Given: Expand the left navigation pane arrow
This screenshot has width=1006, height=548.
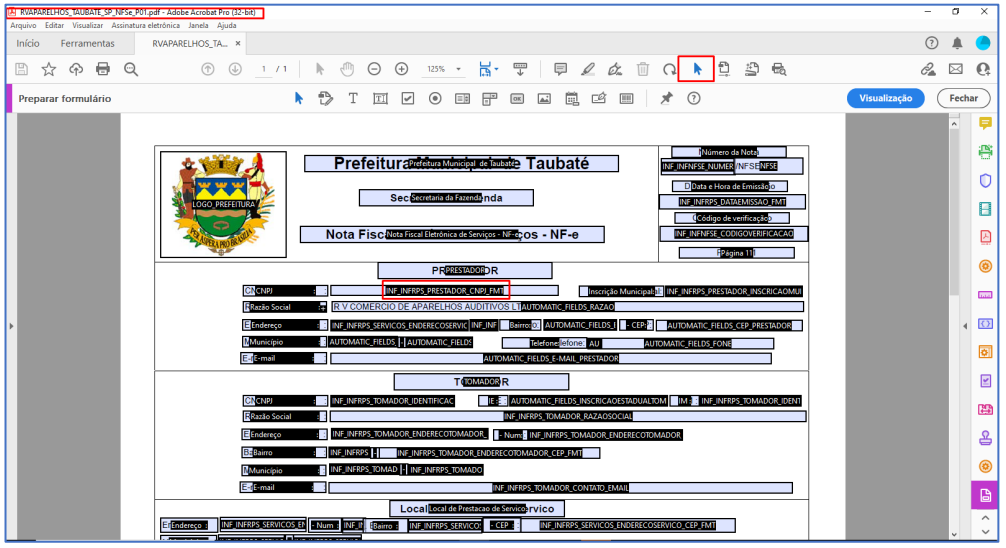Looking at the screenshot, I should click(11, 326).
